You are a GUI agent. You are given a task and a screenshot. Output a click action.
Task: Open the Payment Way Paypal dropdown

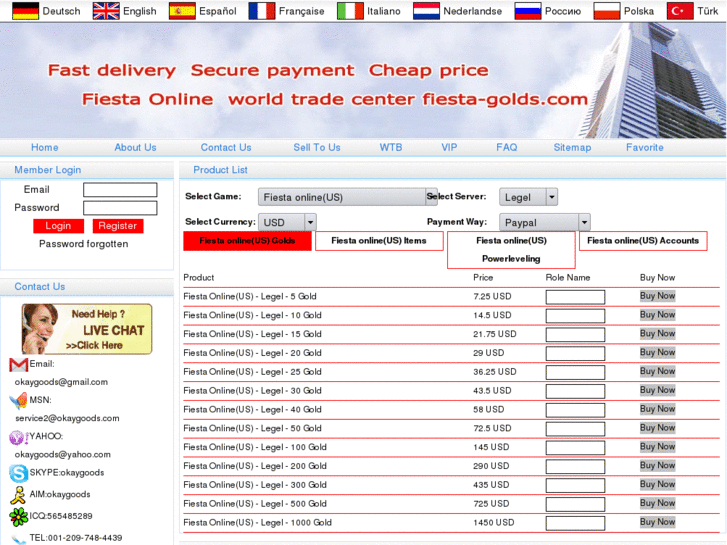[544, 222]
